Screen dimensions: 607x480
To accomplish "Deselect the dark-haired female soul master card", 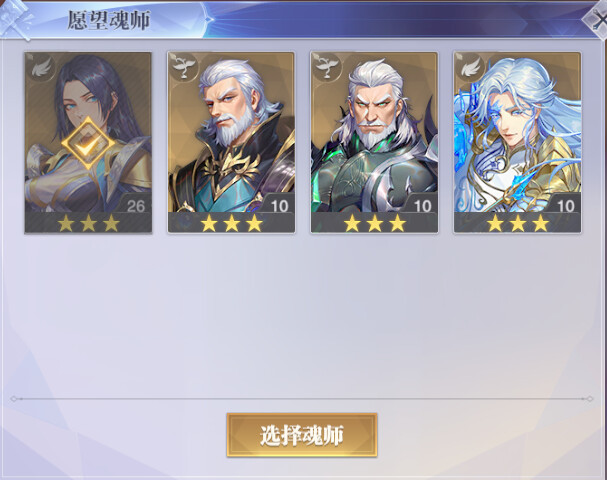I will pyautogui.click(x=88, y=143).
